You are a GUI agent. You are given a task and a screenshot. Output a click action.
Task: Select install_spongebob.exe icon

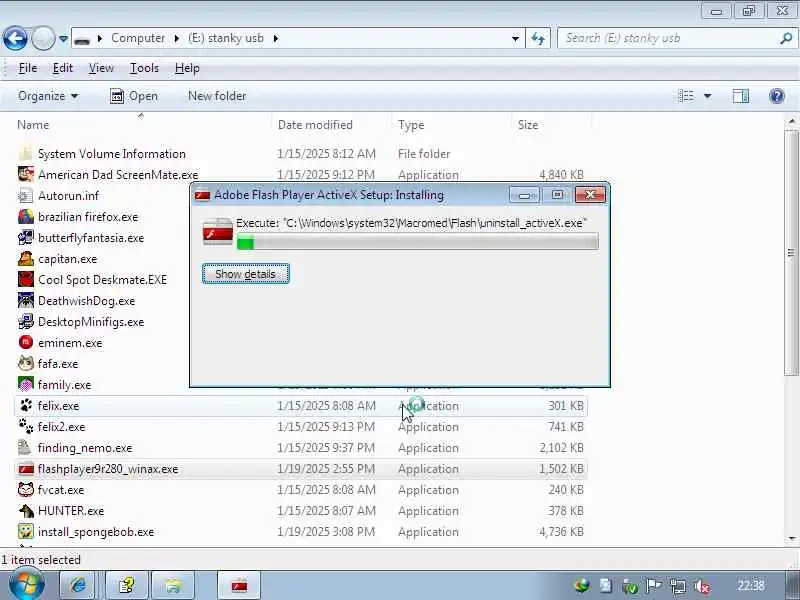[26, 532]
